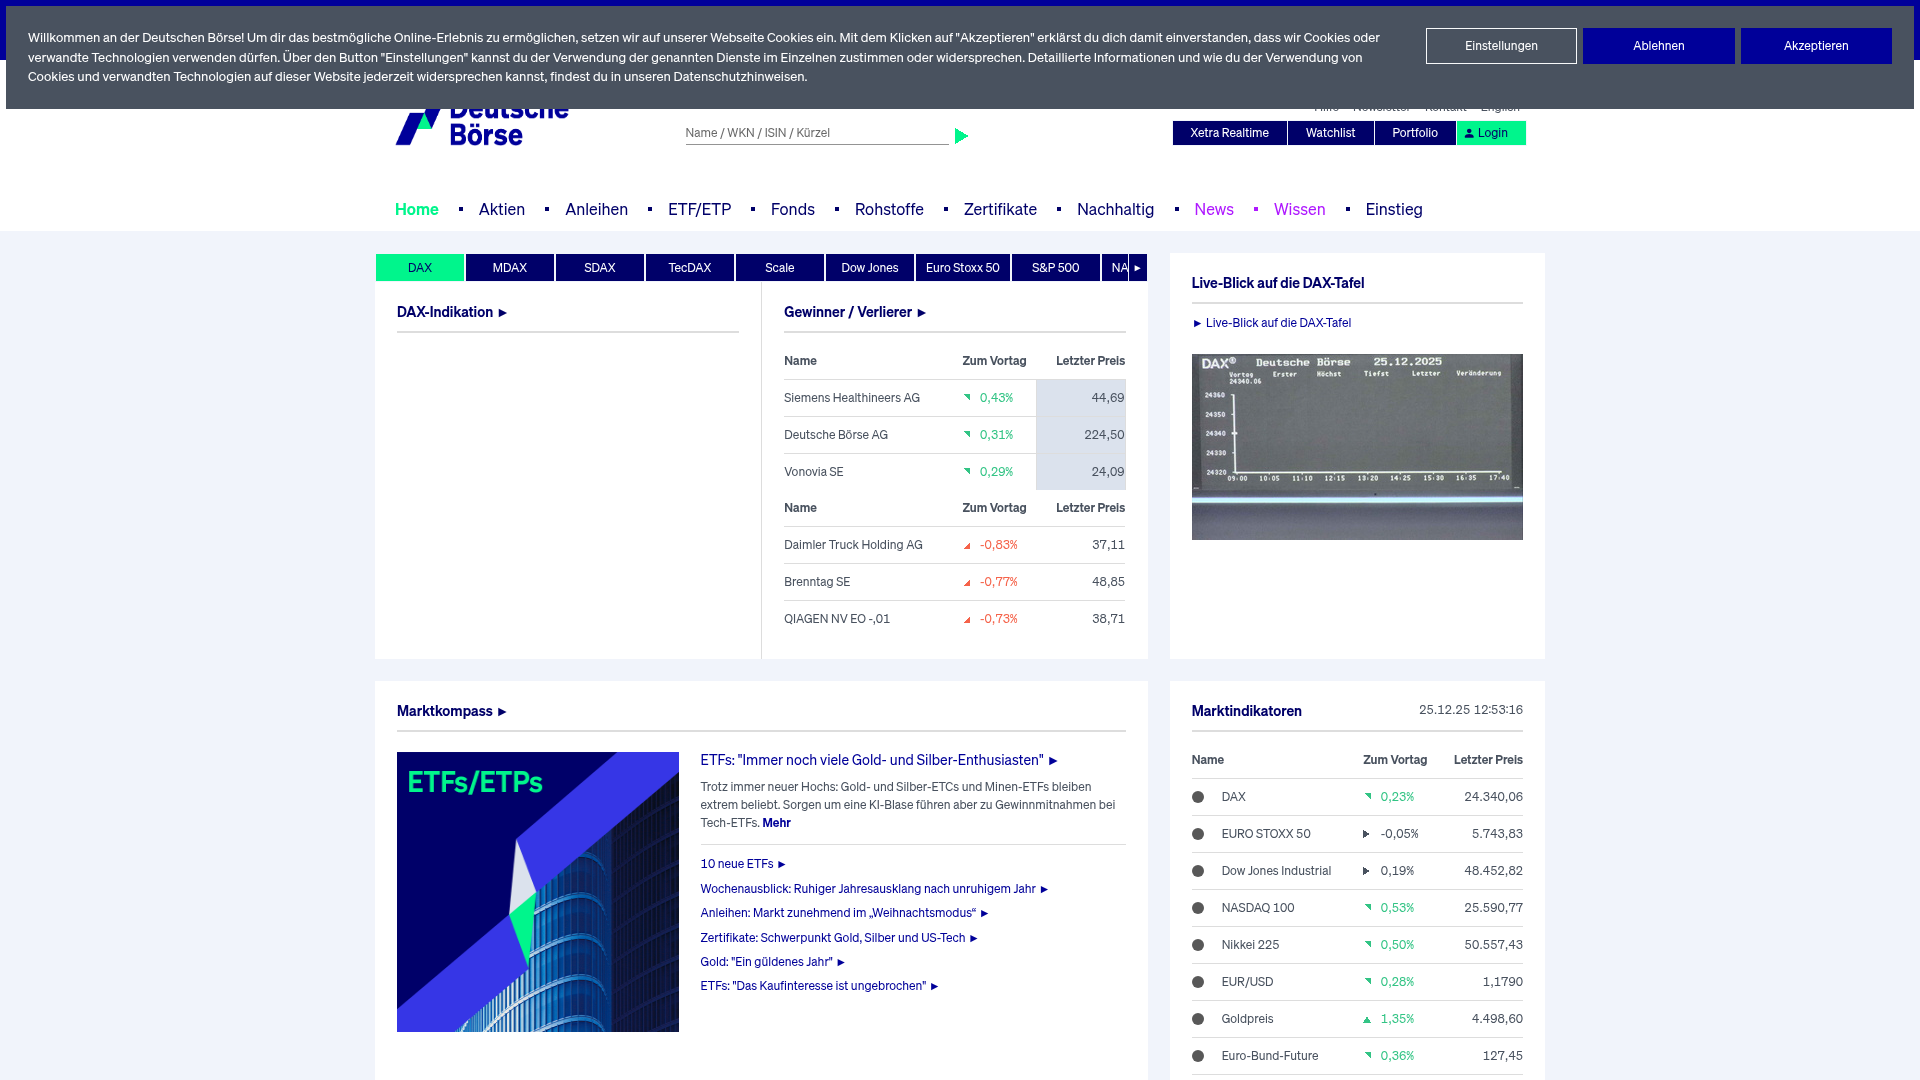The width and height of the screenshot is (1920, 1080).
Task: Open the Zertifikate menu
Action: coord(1000,209)
